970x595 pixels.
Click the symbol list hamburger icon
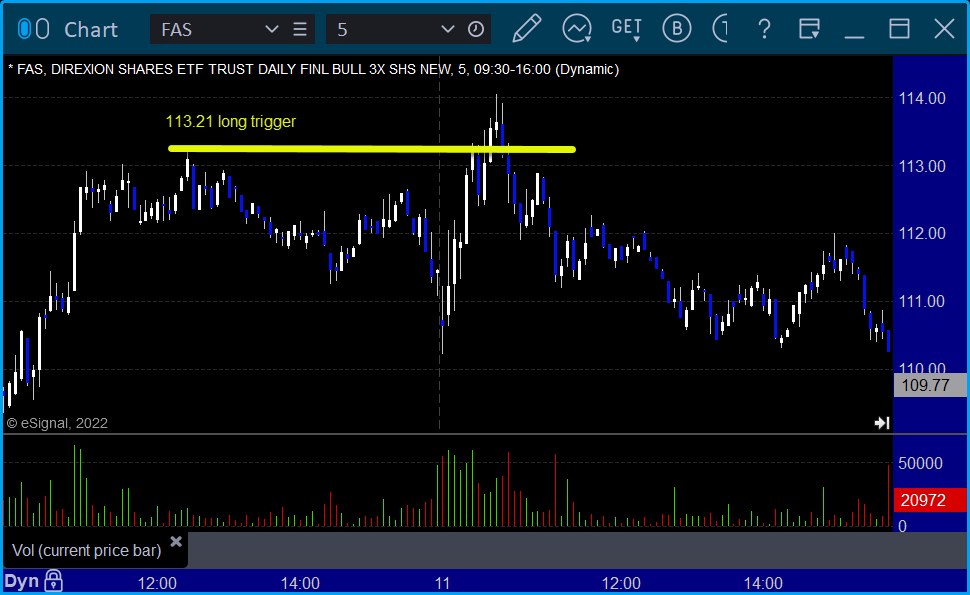(300, 29)
